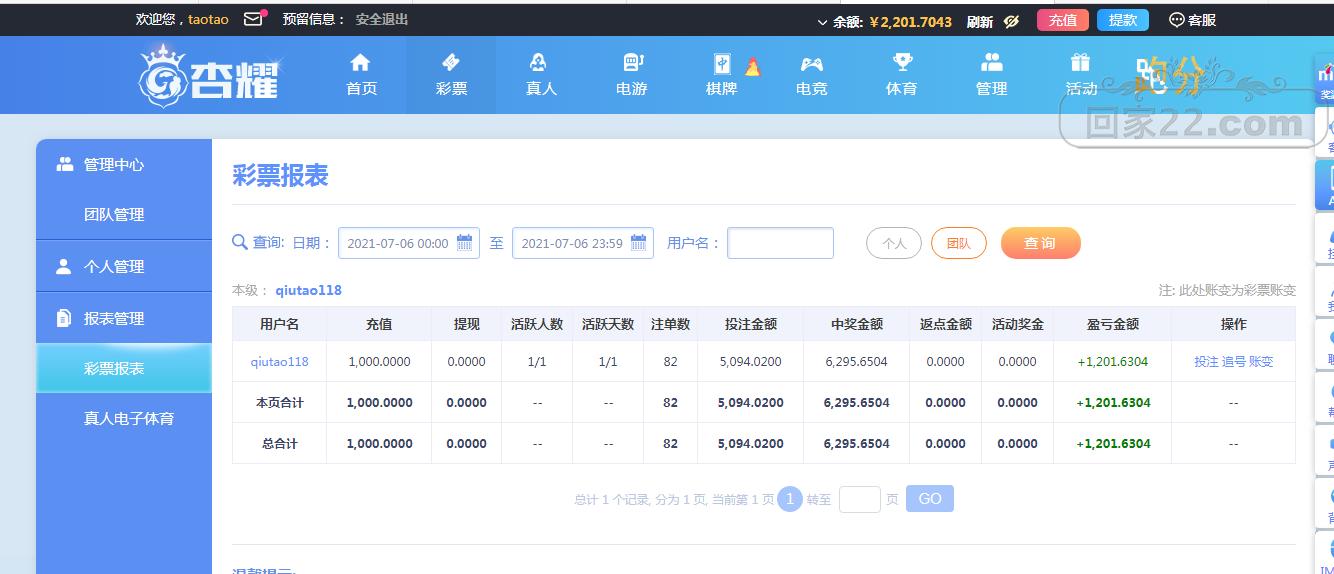Click the 返点金额 column header
This screenshot has width=1334, height=574.
(946, 324)
